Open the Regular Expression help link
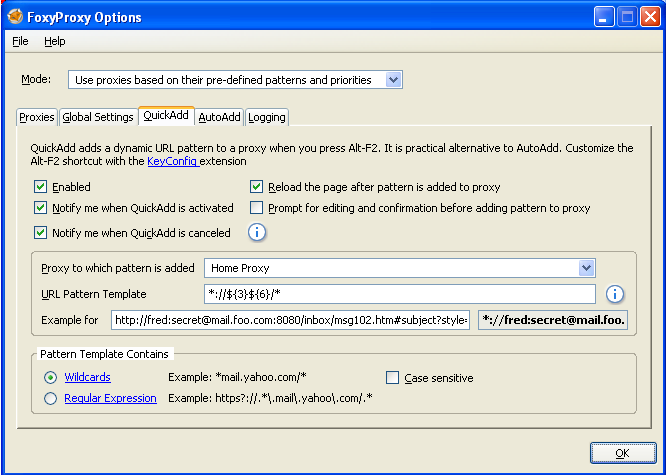 [x=110, y=399]
